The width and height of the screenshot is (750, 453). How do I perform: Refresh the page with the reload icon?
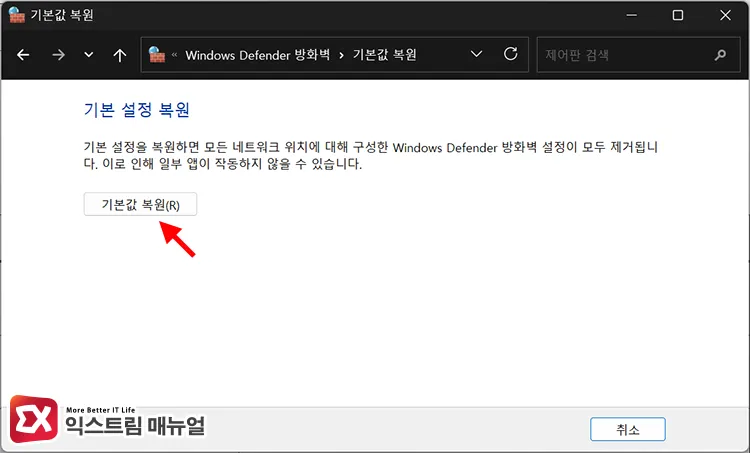(511, 54)
